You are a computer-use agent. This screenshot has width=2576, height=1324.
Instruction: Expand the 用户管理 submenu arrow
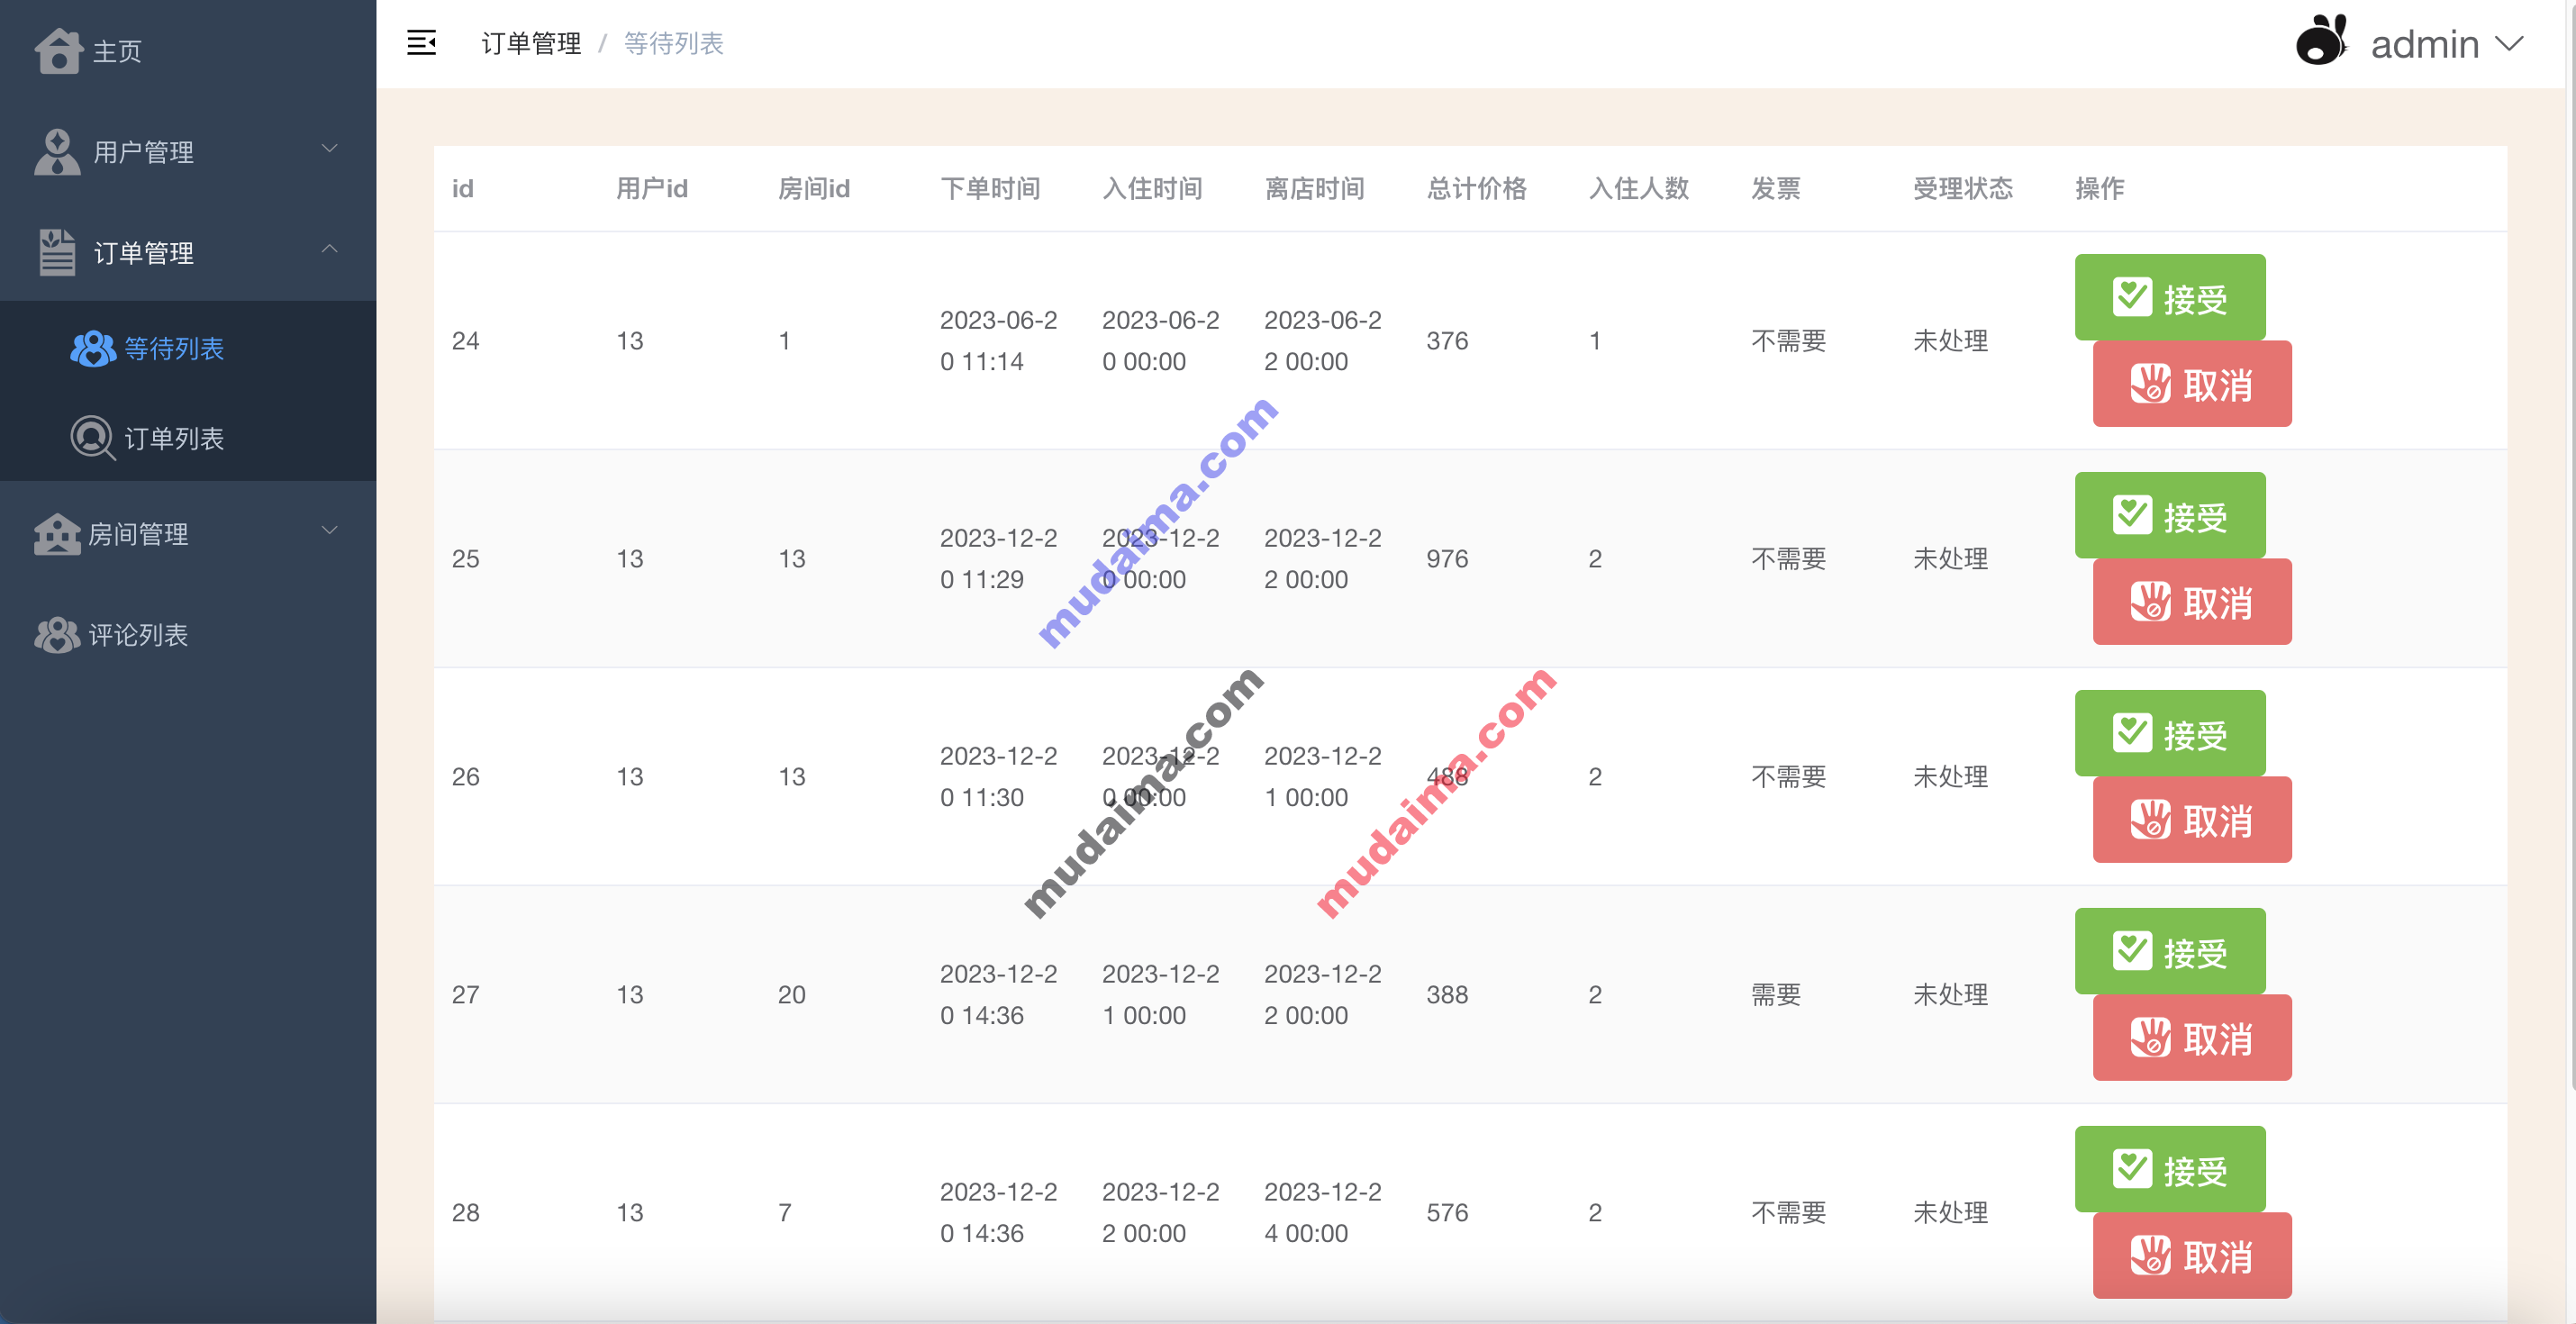click(329, 148)
